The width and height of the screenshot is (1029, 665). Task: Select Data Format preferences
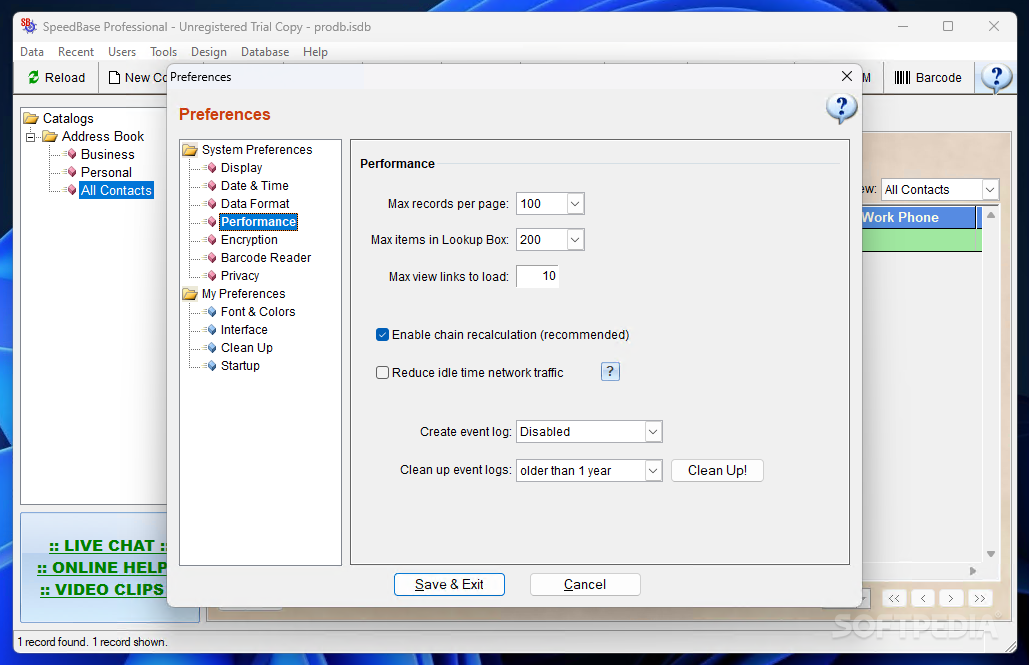pyautogui.click(x=255, y=204)
